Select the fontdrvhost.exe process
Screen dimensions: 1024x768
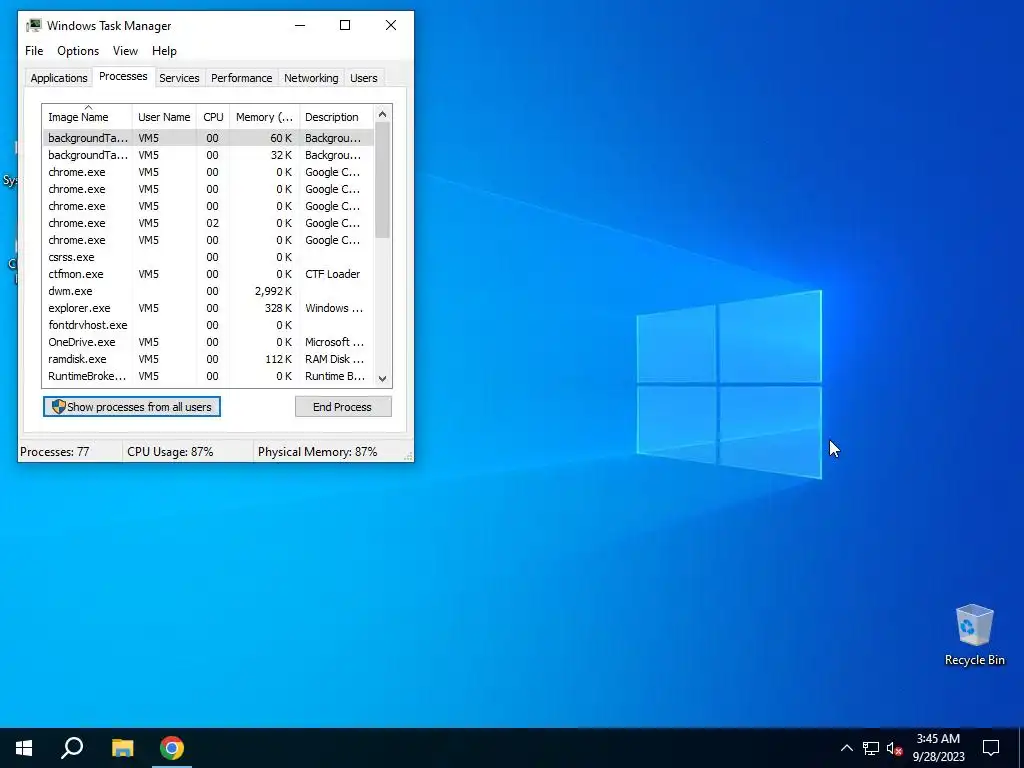208,325
